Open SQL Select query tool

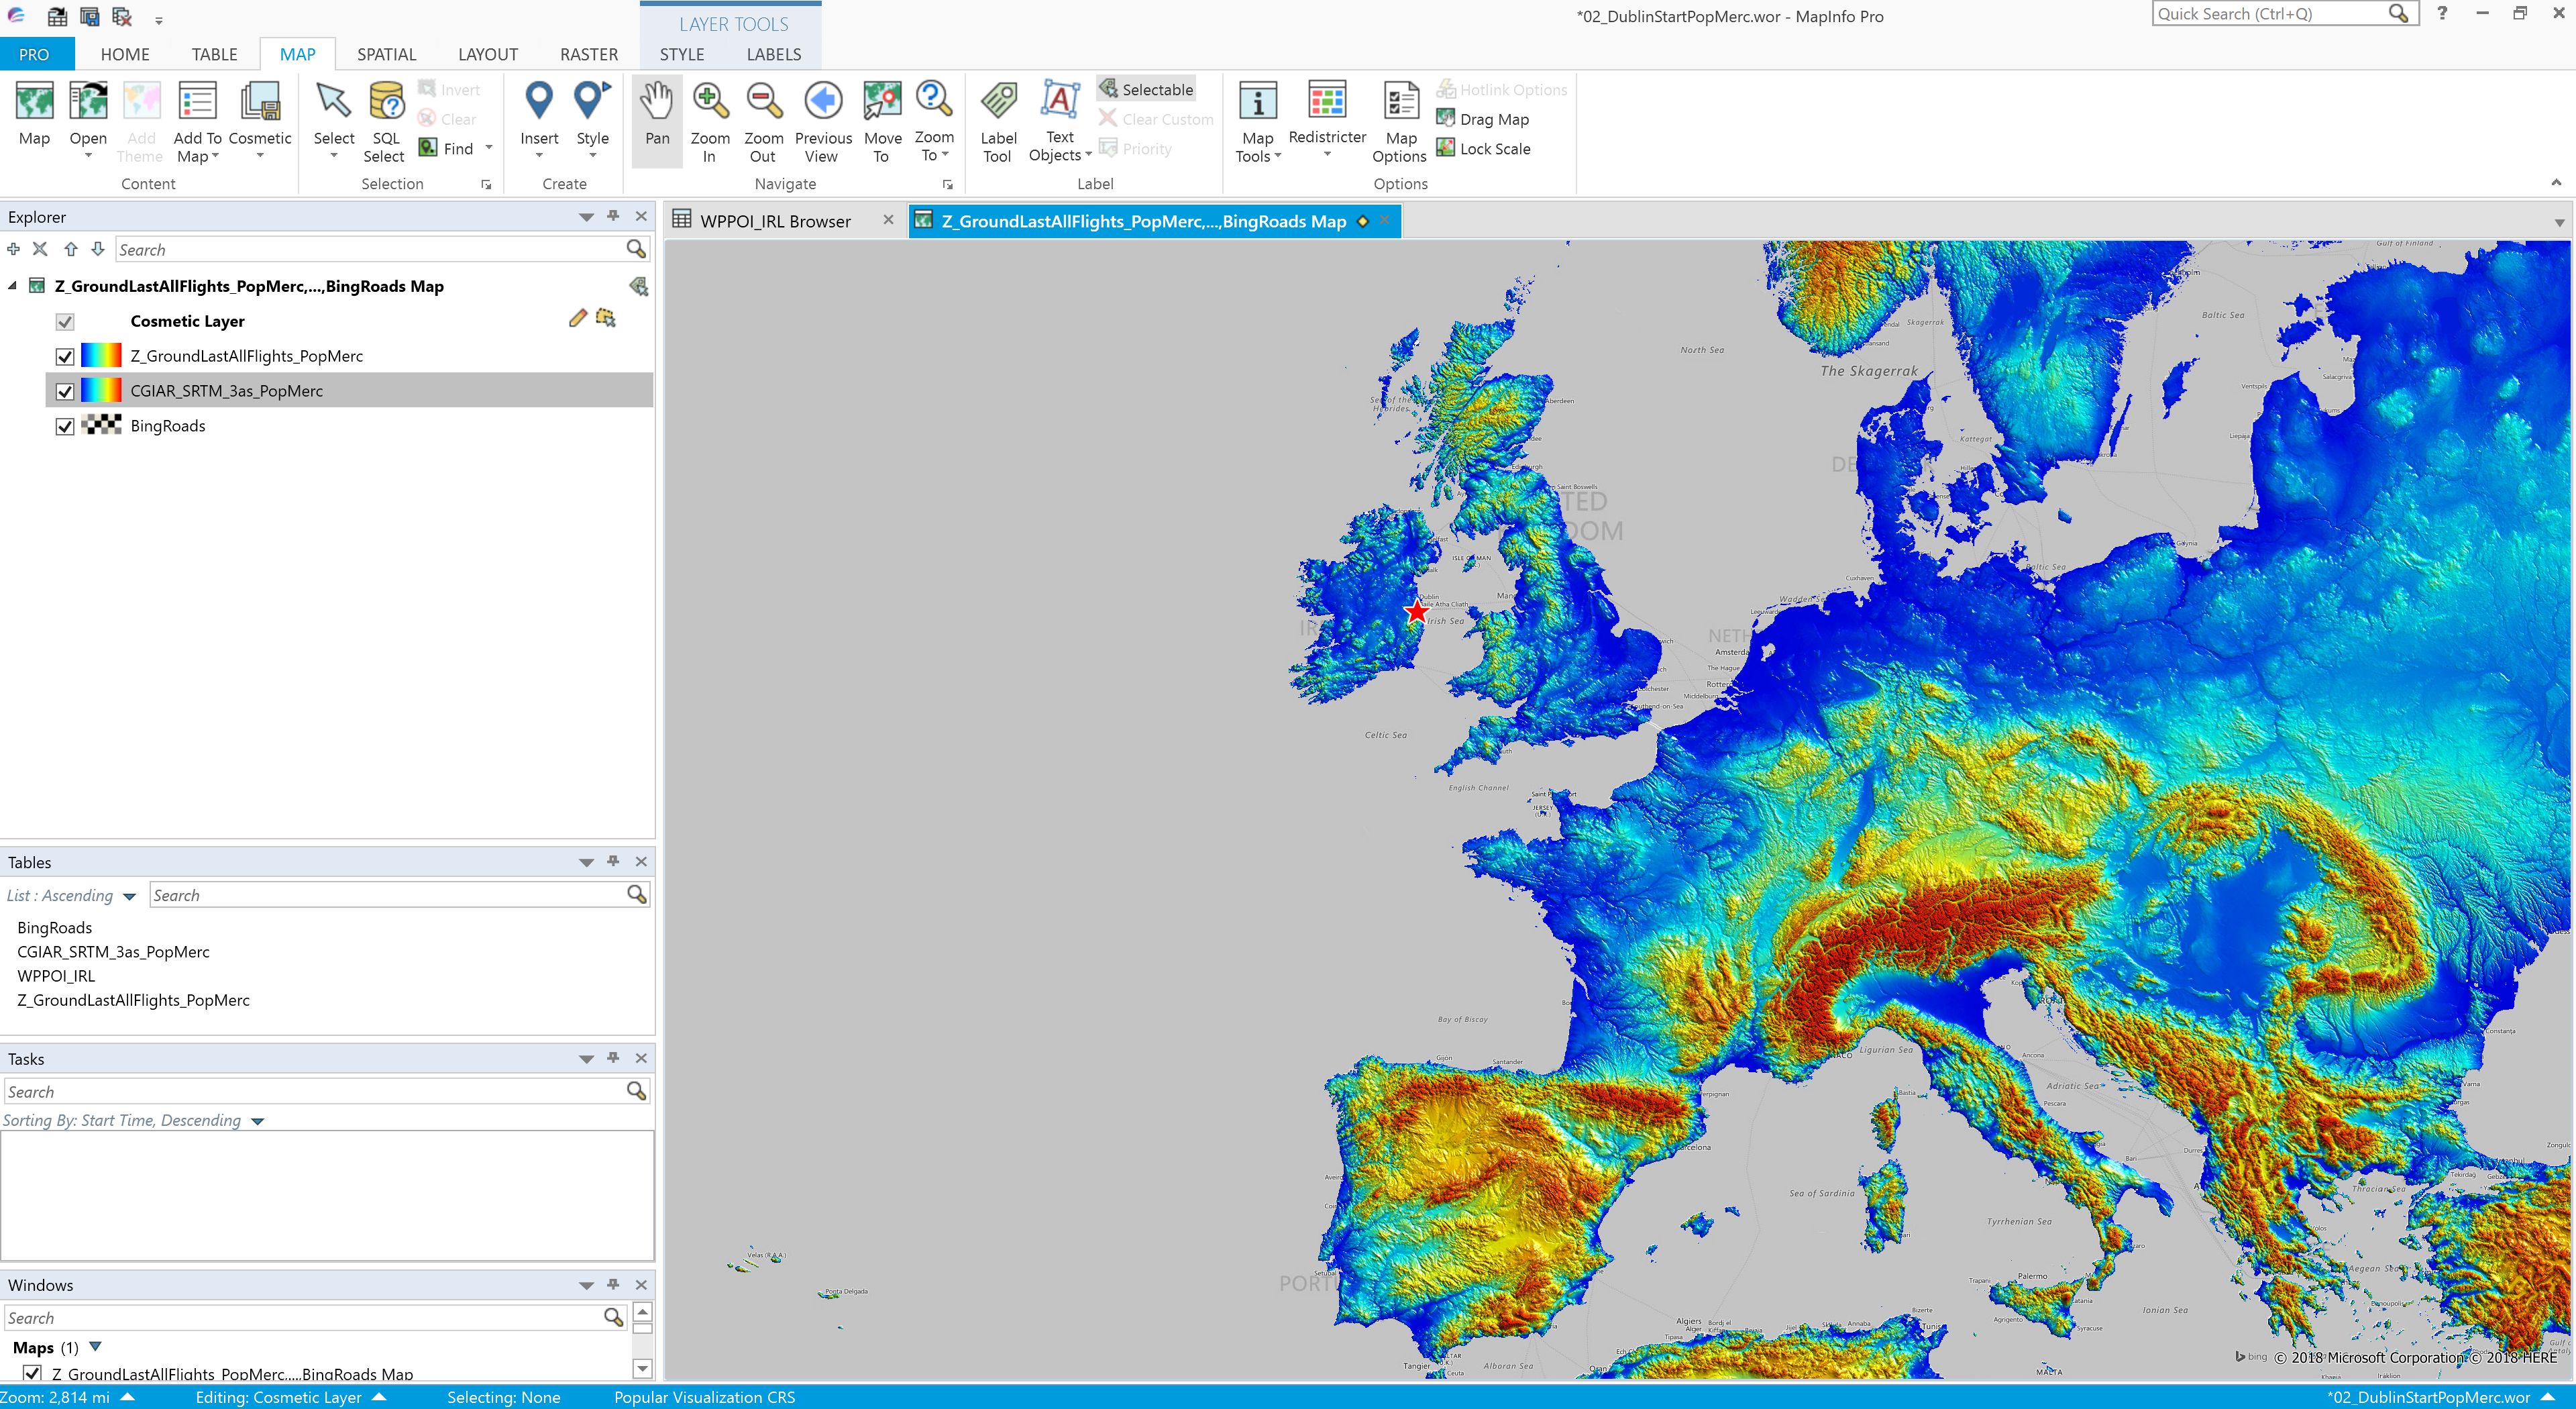(386, 121)
